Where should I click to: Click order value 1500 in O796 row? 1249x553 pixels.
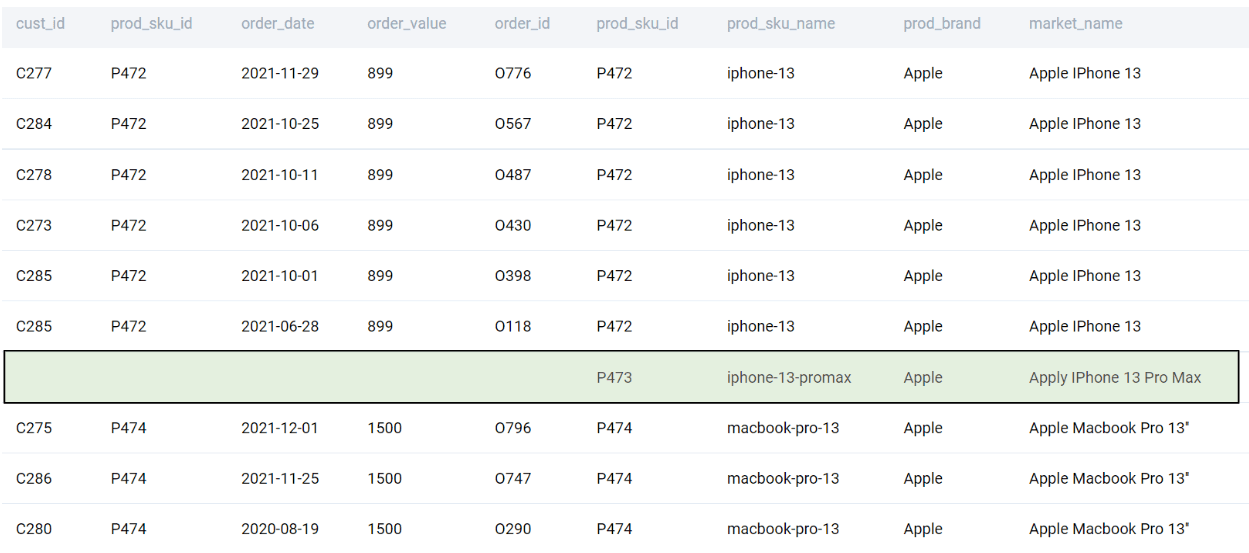pyautogui.click(x=384, y=428)
